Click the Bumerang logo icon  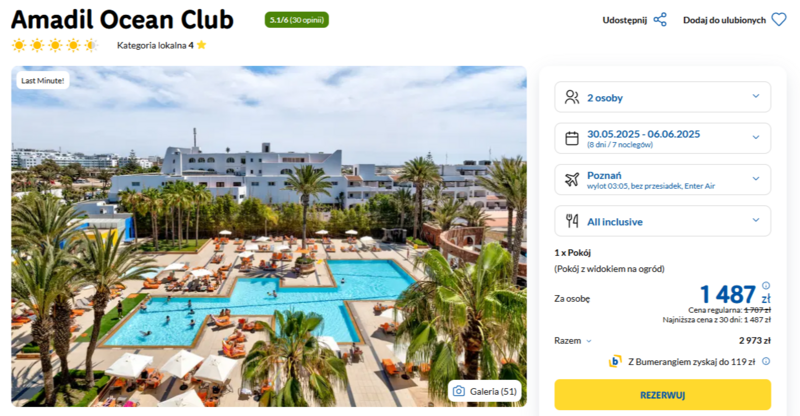click(615, 361)
